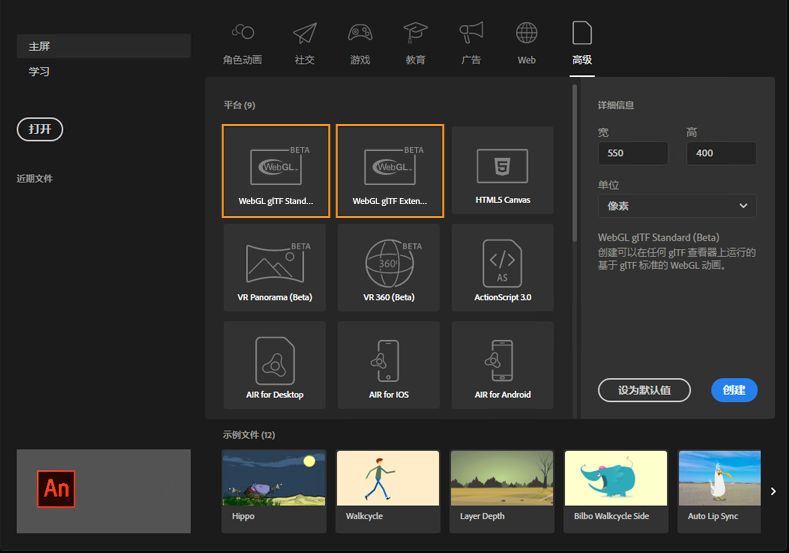This screenshot has width=789, height=553.
Task: Click the 近期文件 recent files label
Action: coord(35,178)
